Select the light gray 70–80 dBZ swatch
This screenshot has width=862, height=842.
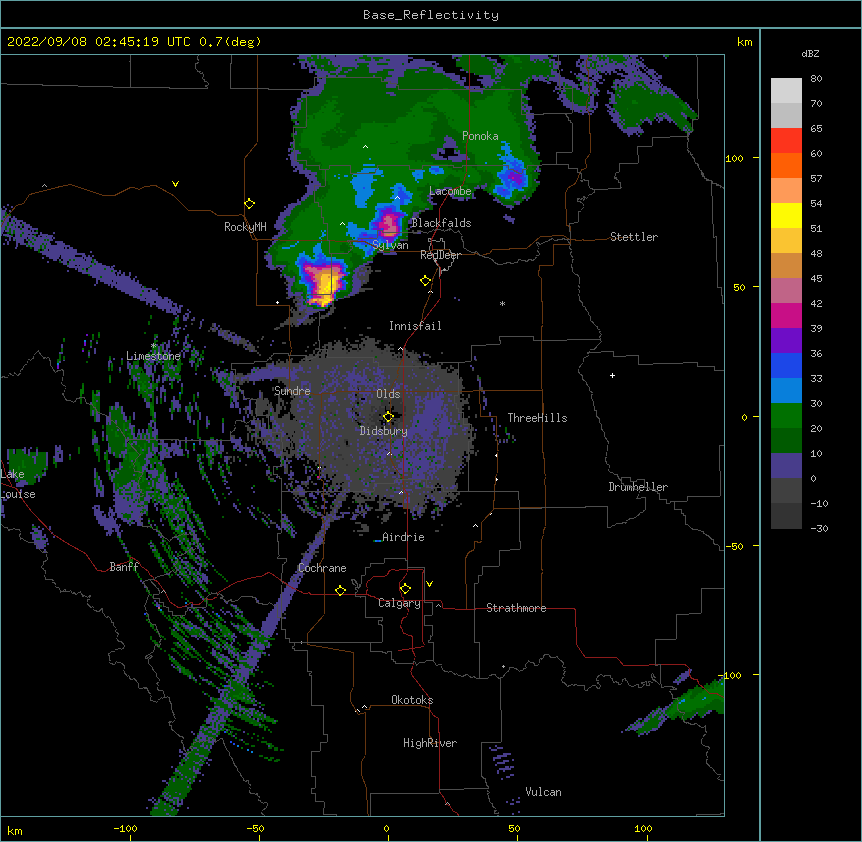click(x=786, y=91)
